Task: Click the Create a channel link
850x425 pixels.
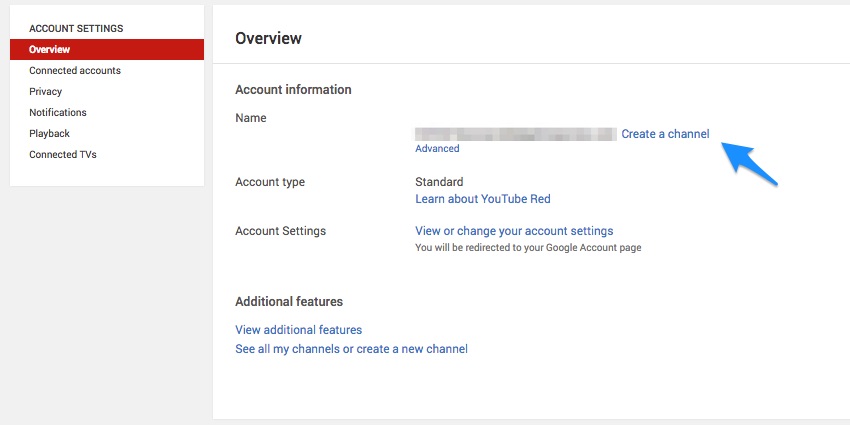Action: pos(665,134)
